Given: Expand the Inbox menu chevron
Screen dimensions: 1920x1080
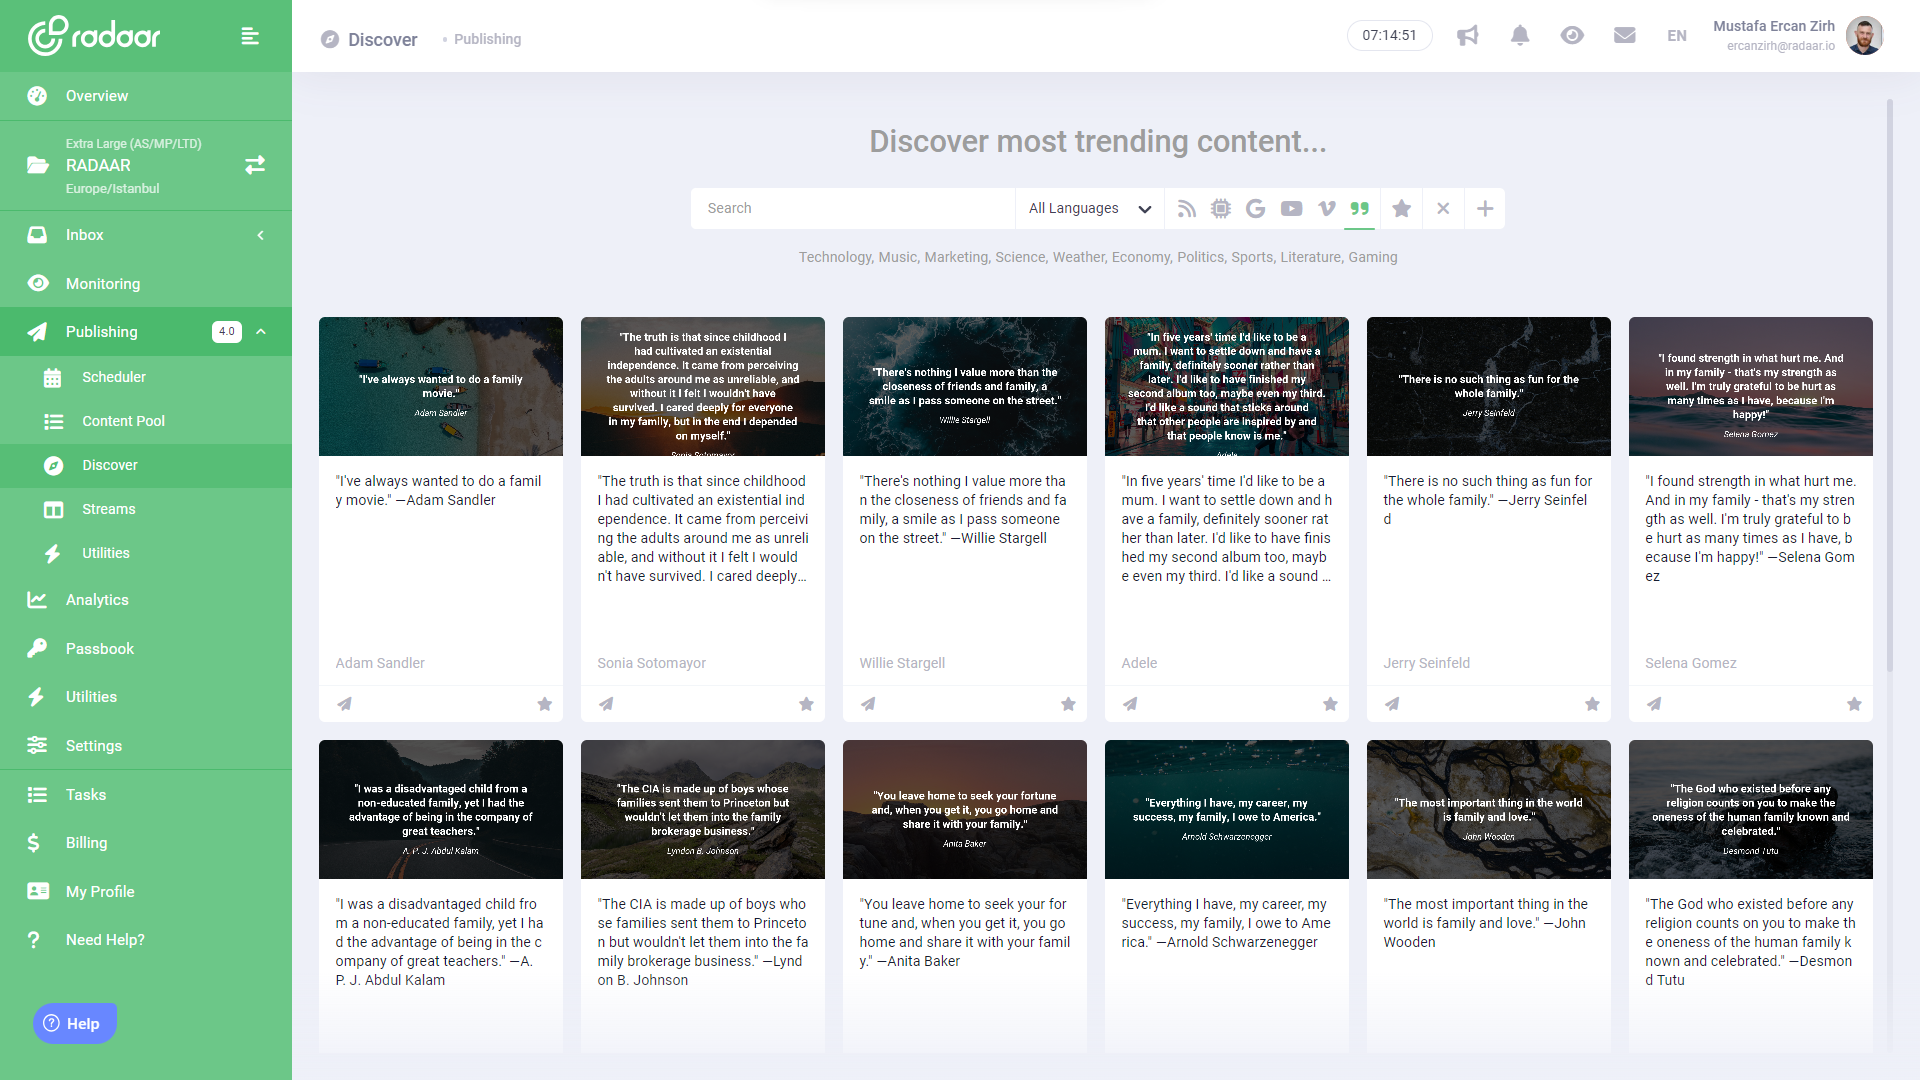Looking at the screenshot, I should [x=261, y=235].
